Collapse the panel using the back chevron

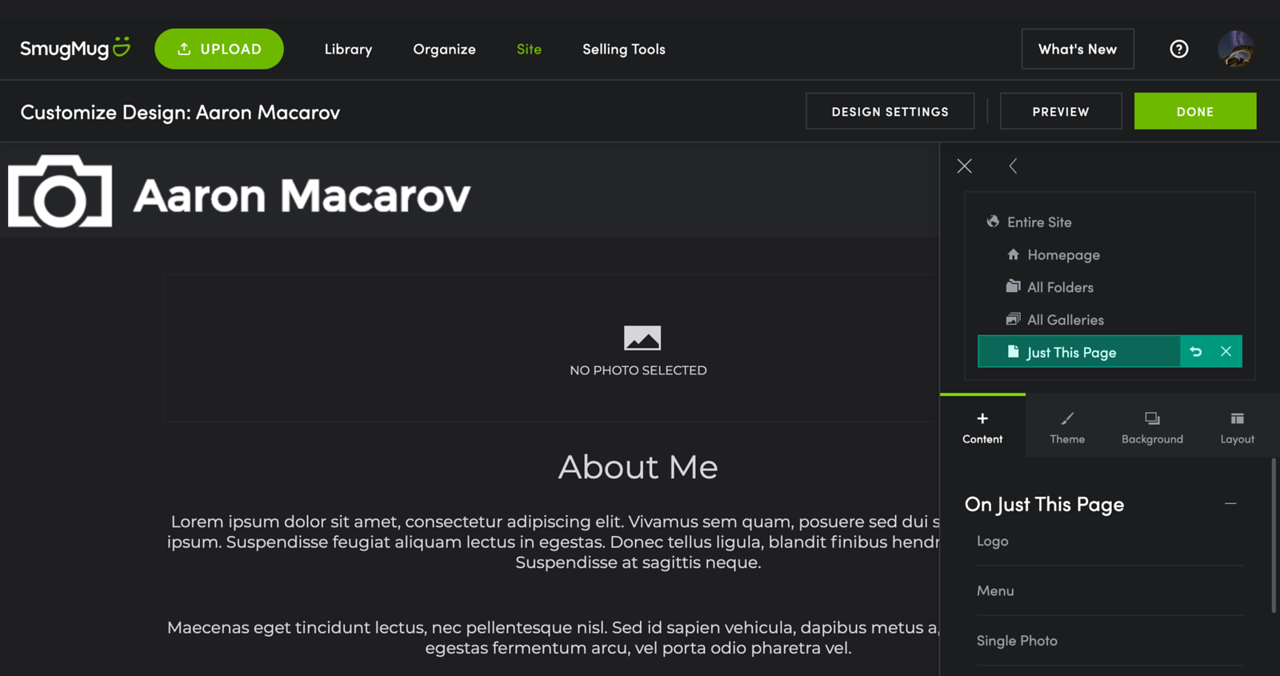(x=1013, y=166)
